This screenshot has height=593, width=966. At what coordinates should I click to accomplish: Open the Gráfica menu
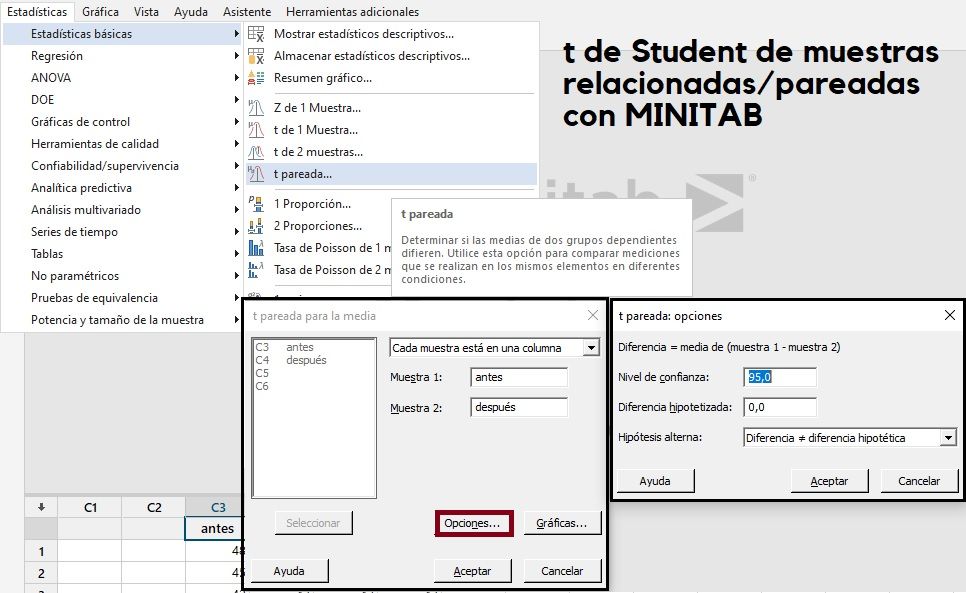100,12
